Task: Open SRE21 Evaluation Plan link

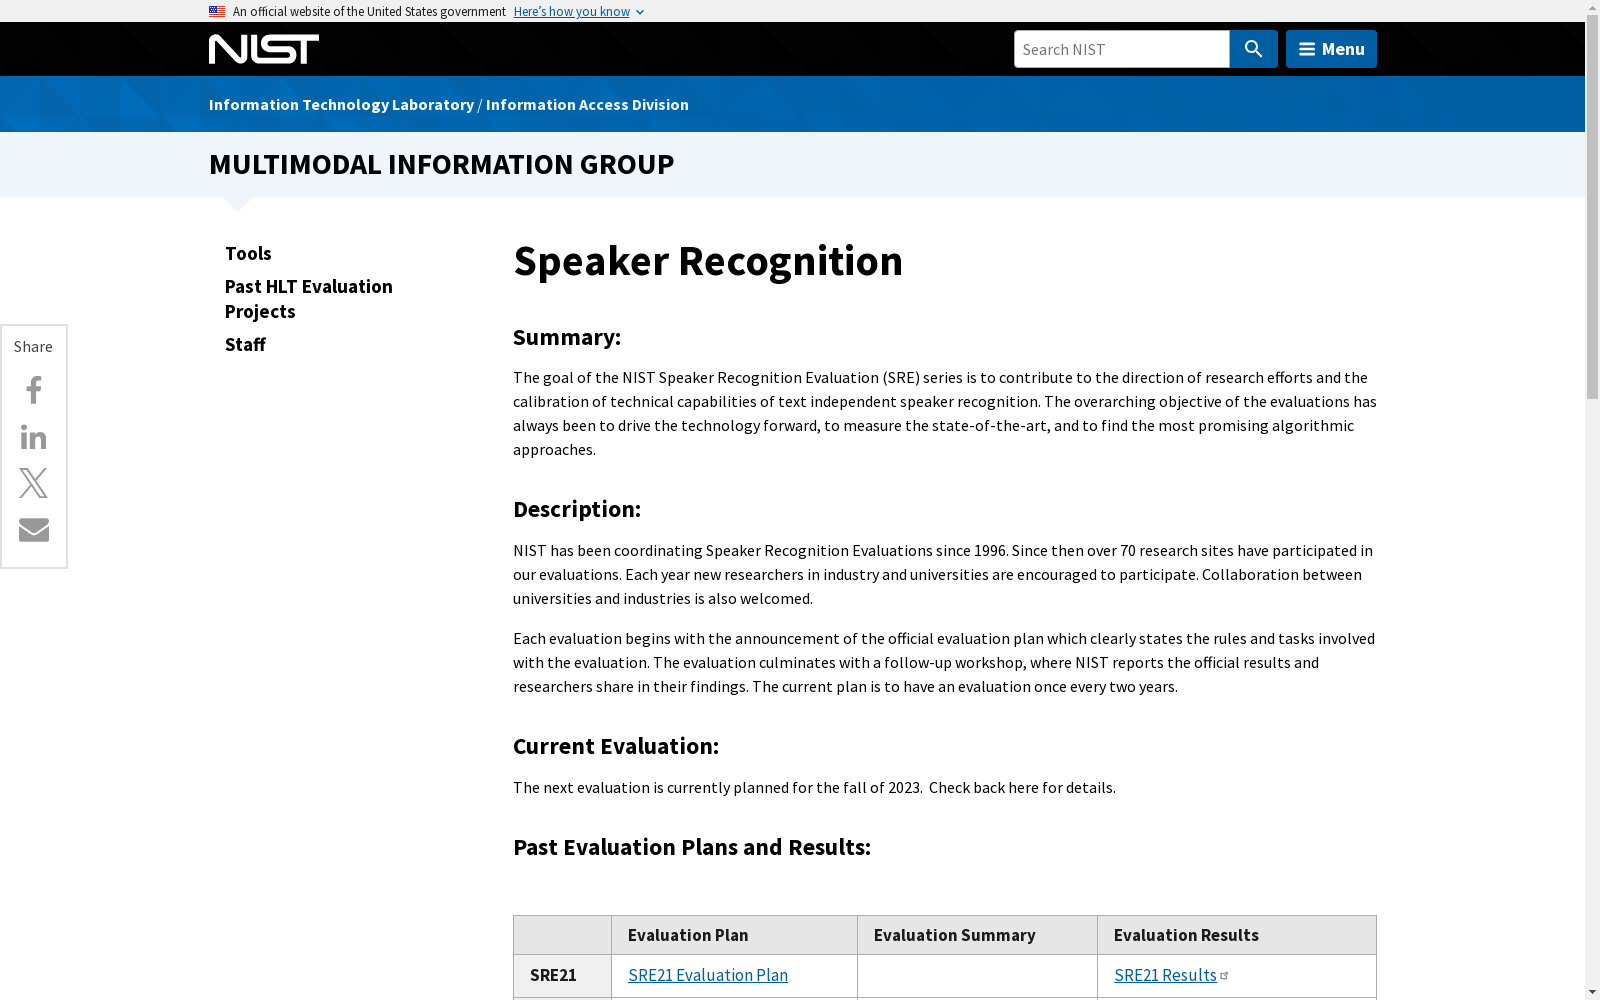Action: (708, 975)
